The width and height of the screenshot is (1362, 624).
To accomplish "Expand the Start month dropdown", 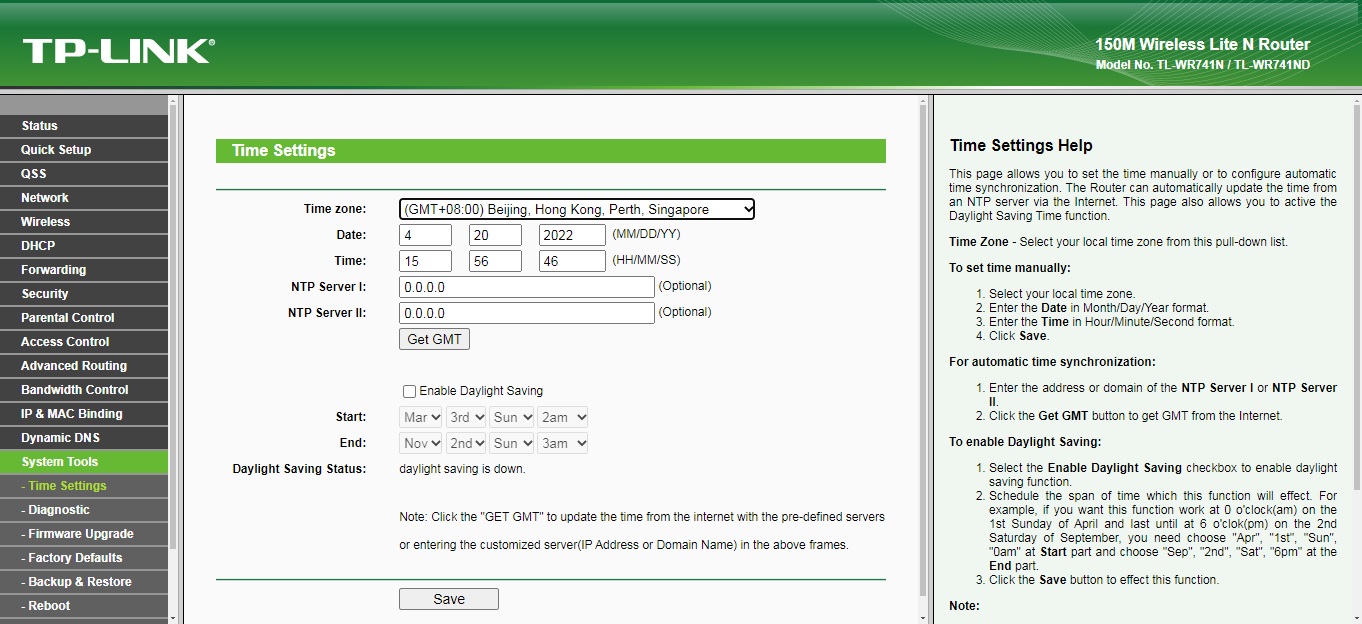I will click(421, 417).
